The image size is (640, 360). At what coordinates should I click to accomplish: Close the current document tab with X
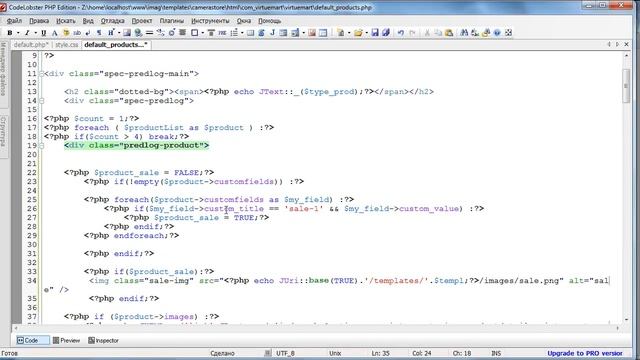click(x=627, y=44)
